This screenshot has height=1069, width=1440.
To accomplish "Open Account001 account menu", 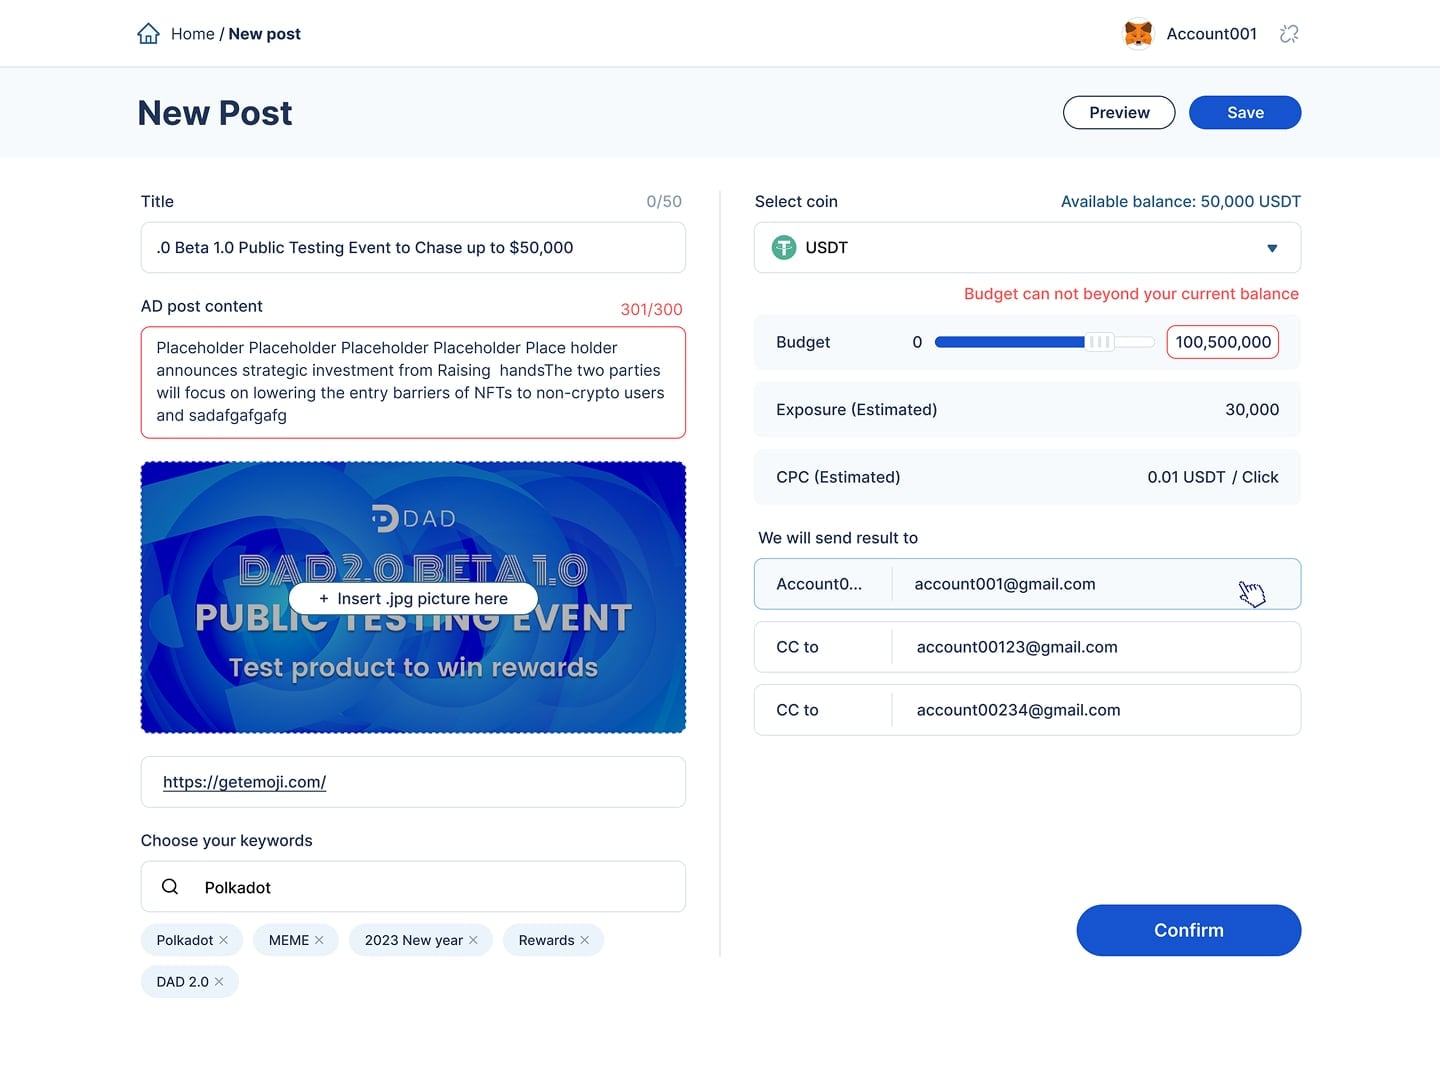I will pyautogui.click(x=1211, y=34).
